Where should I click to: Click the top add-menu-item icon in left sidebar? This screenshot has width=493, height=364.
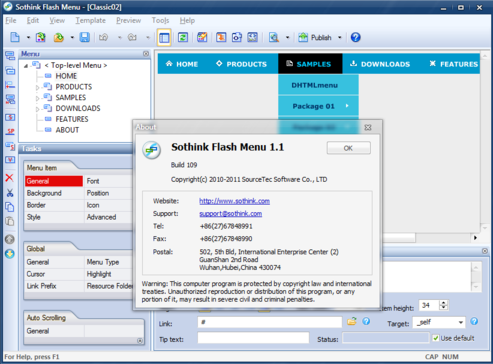coord(10,56)
